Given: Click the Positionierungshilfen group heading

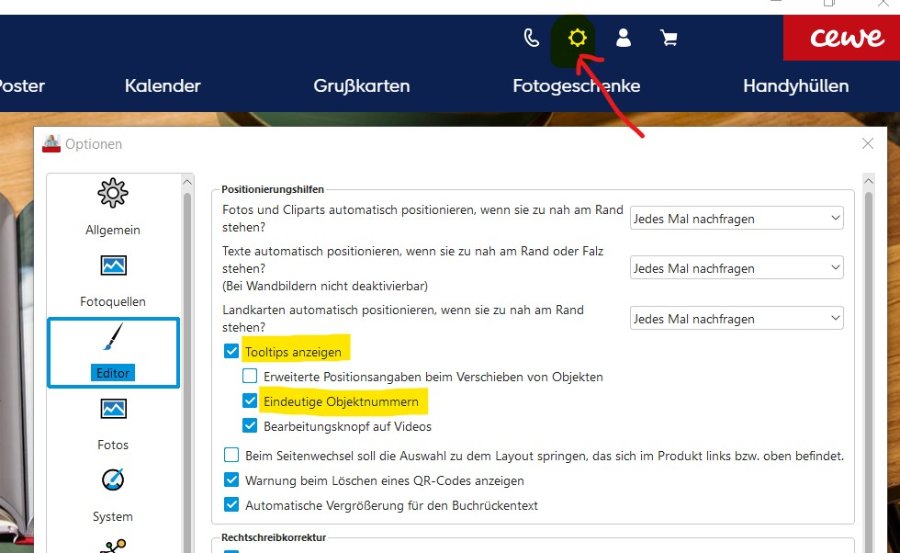Looking at the screenshot, I should [273, 189].
